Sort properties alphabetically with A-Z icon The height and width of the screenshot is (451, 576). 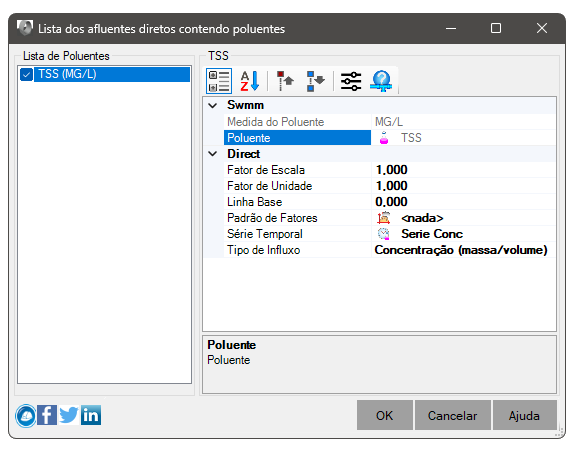250,81
